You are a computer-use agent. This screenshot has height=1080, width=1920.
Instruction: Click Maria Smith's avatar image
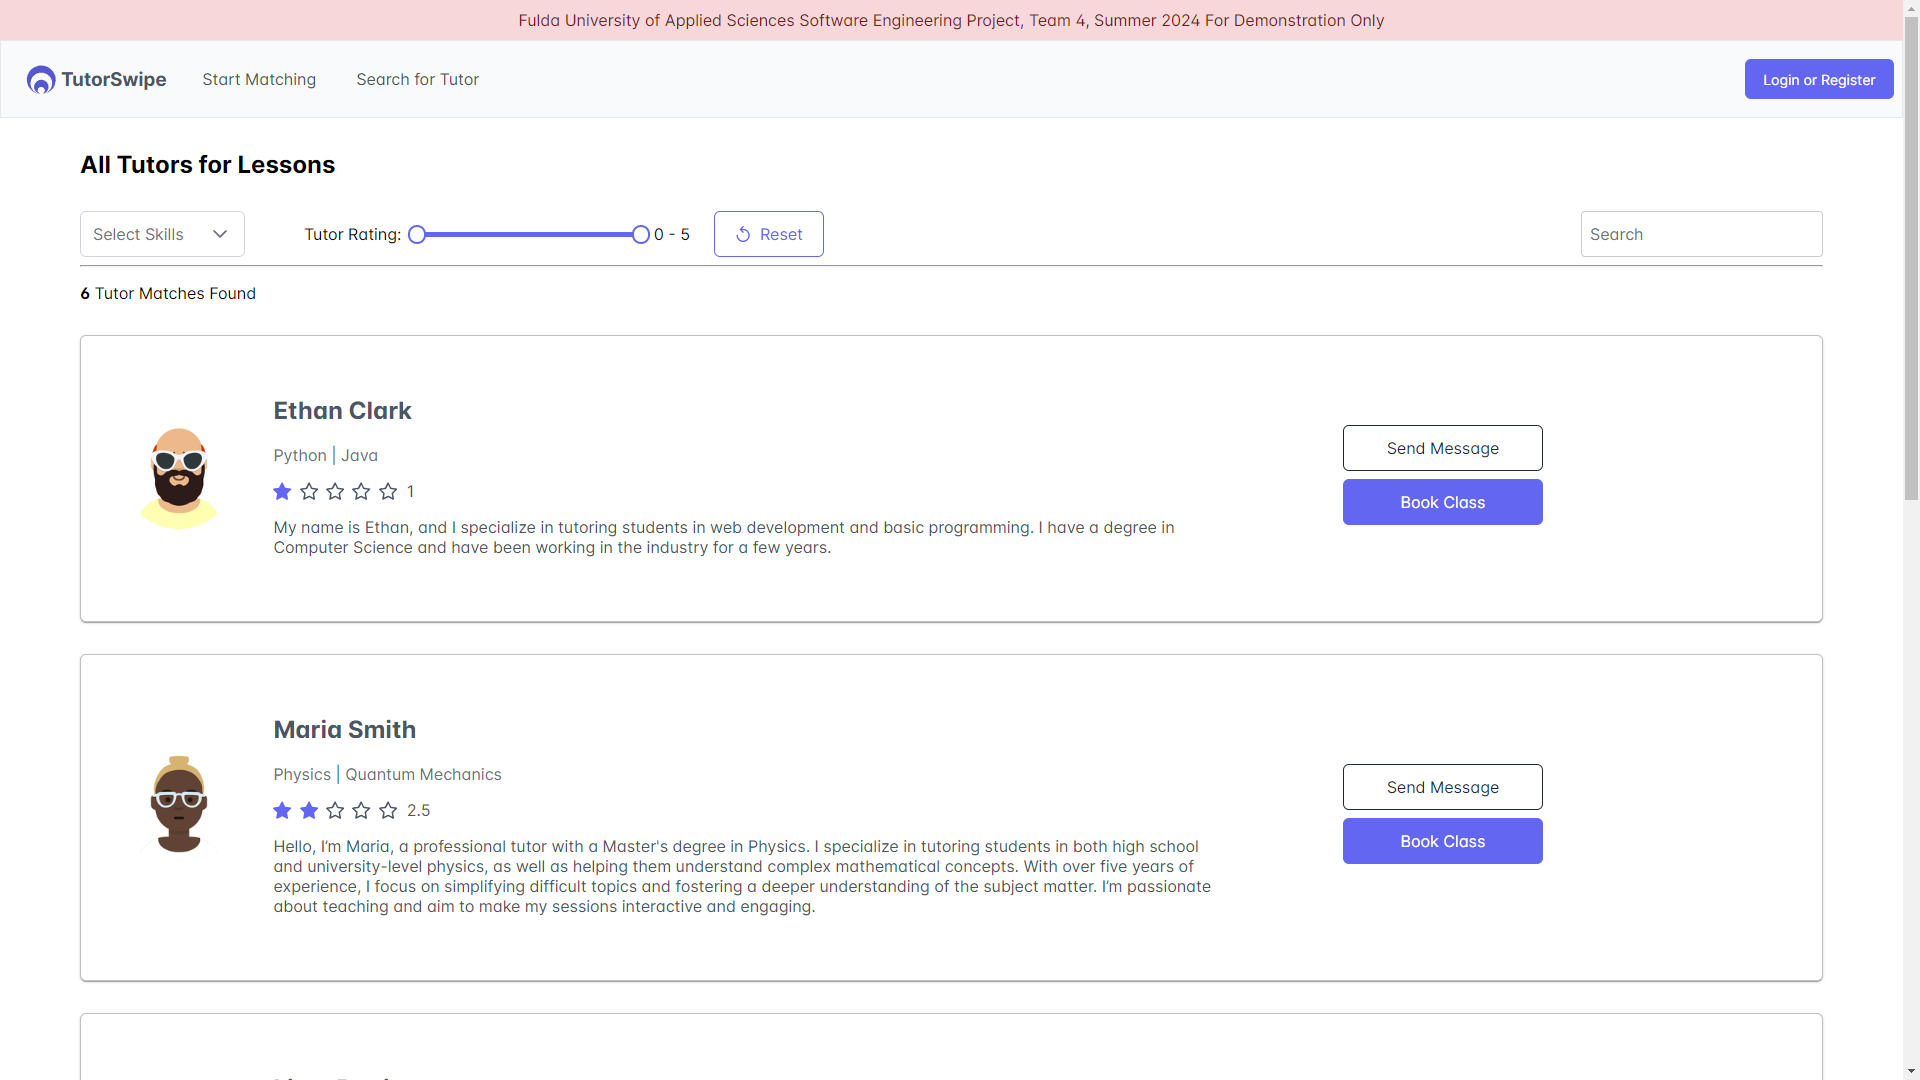tap(179, 805)
